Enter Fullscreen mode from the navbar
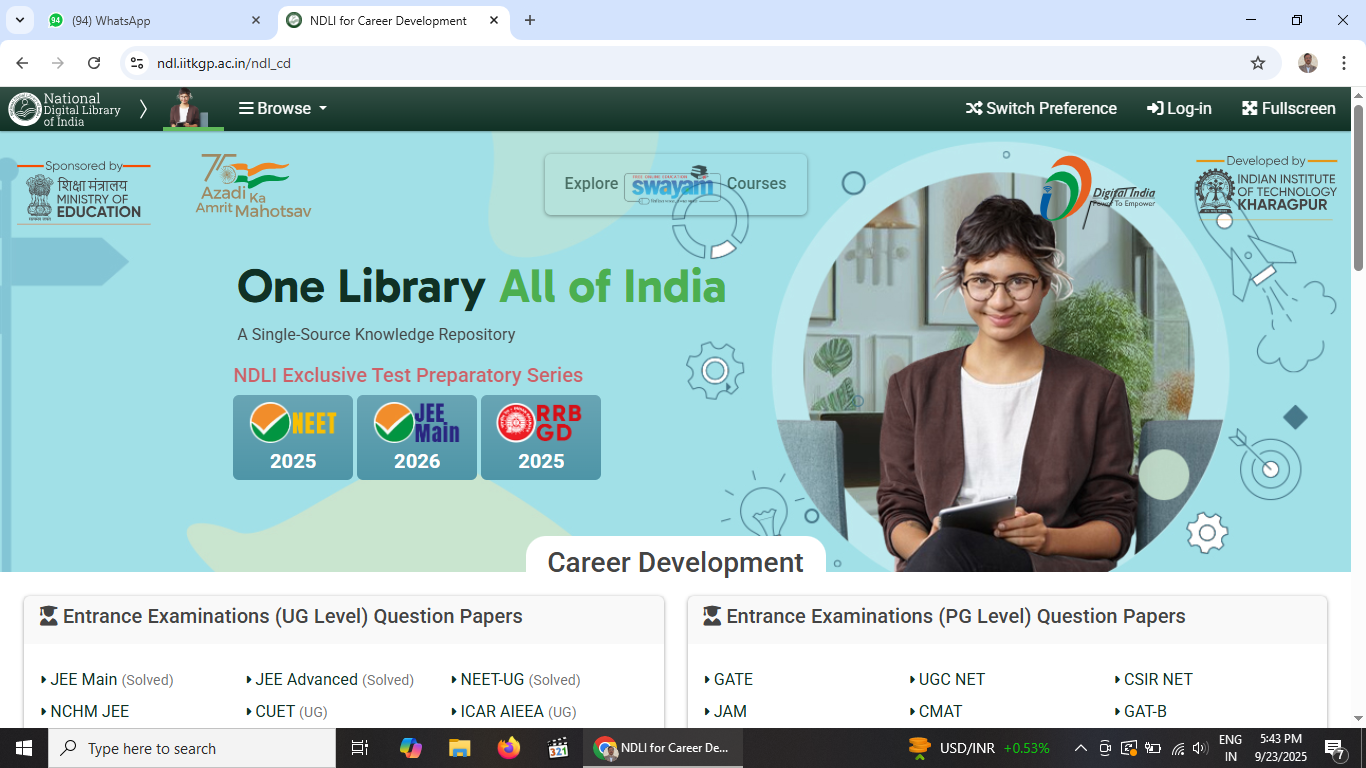 tap(1288, 109)
